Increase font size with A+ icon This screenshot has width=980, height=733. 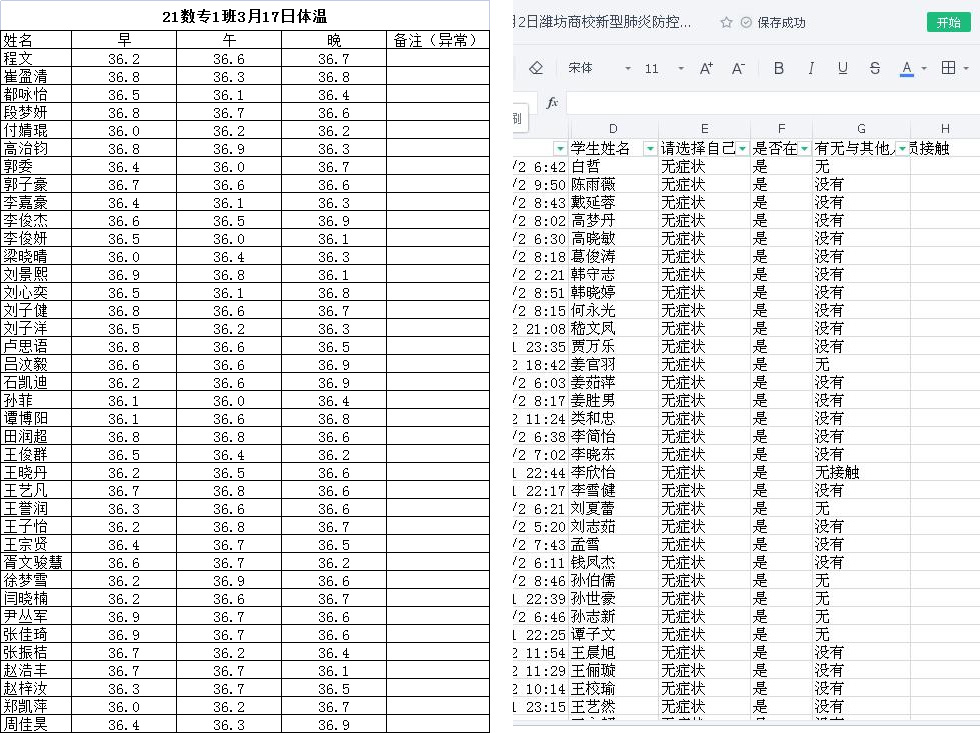click(x=706, y=68)
